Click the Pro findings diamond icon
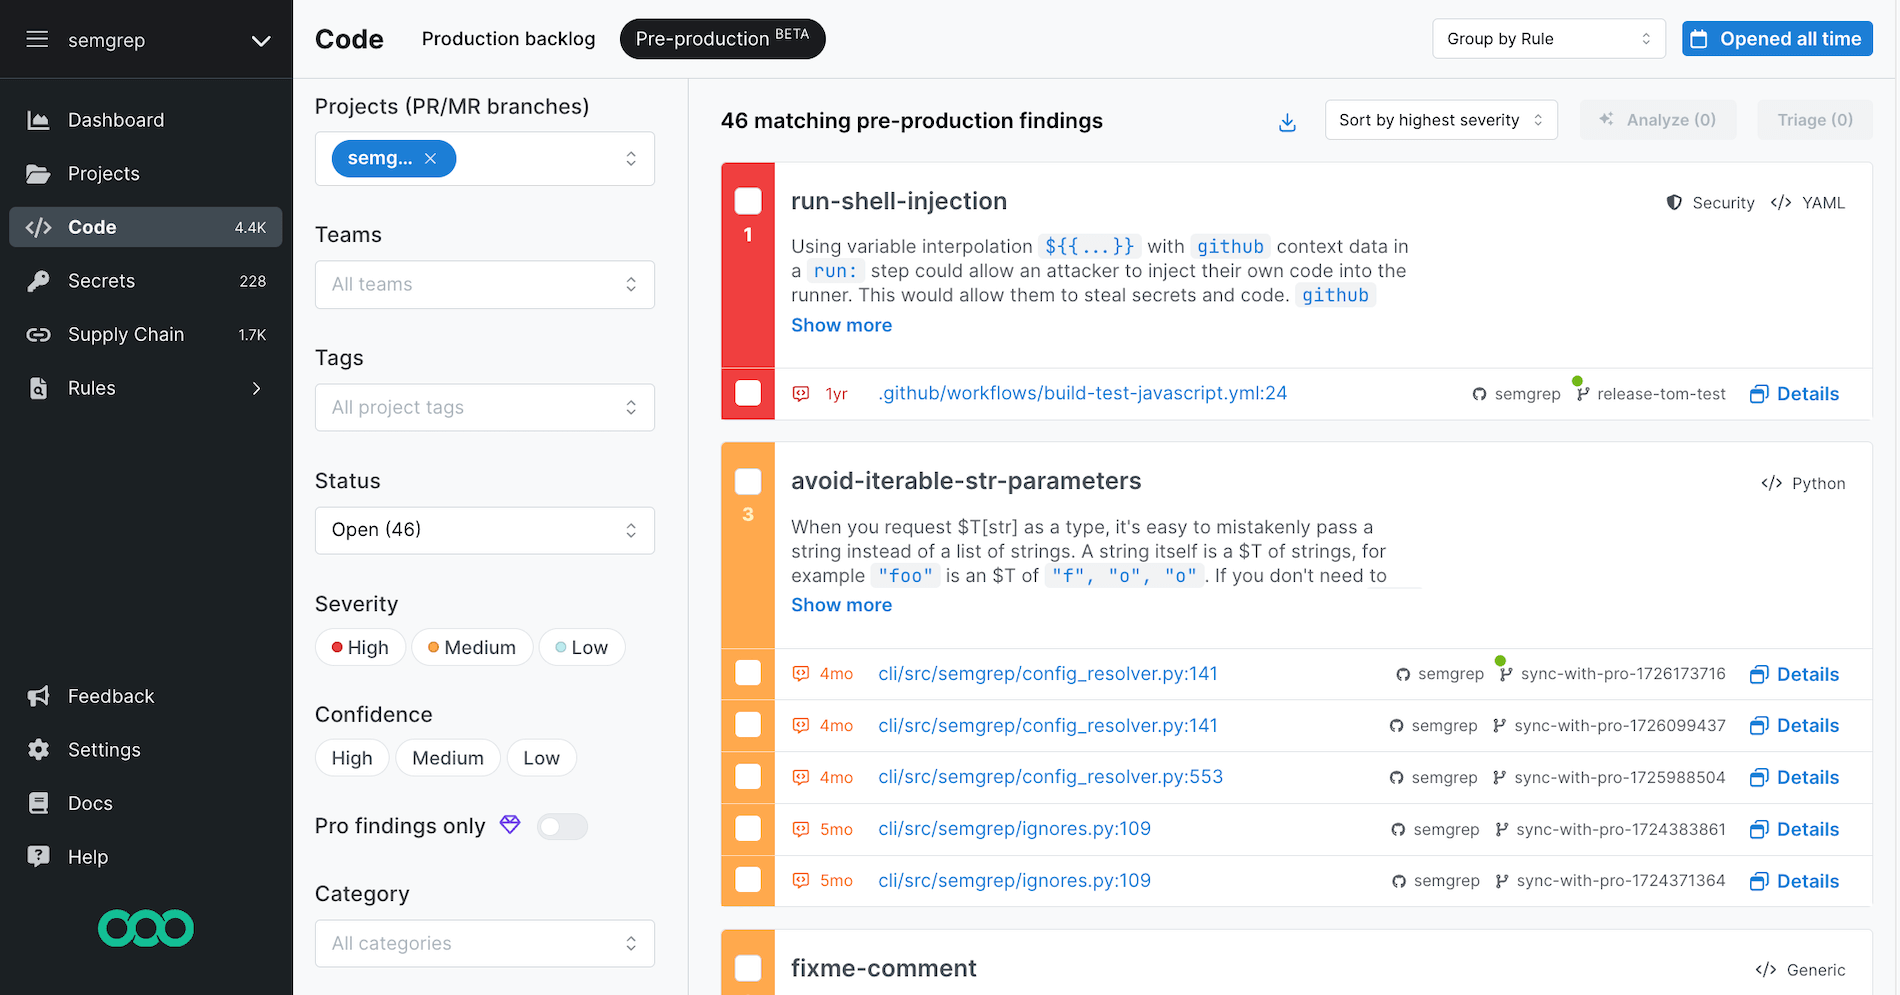 click(510, 825)
